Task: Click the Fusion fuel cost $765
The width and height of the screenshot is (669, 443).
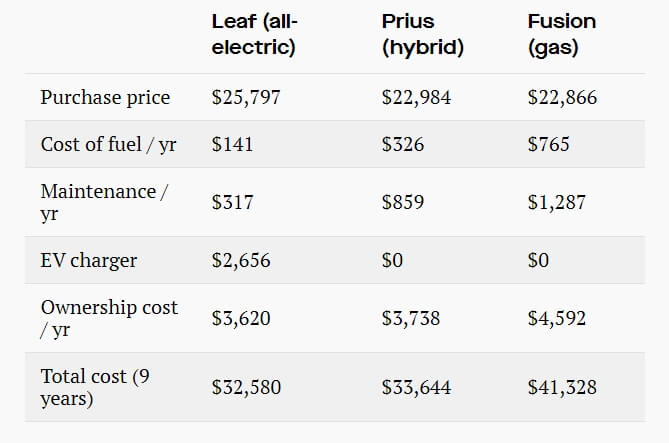Action: click(x=548, y=144)
